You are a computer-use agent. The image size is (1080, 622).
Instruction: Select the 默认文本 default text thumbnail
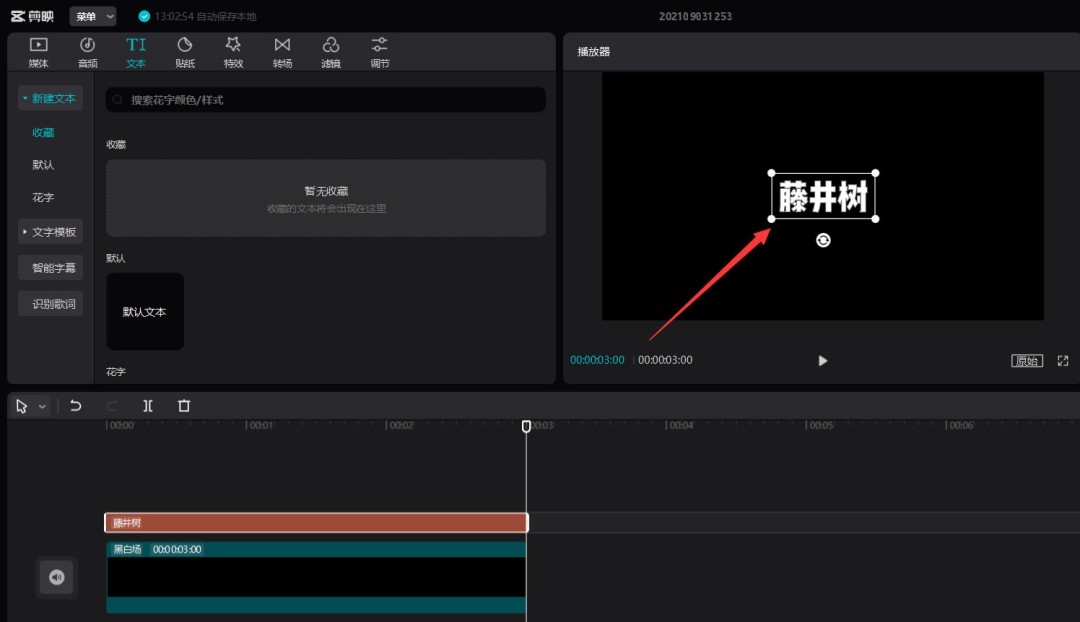point(144,311)
